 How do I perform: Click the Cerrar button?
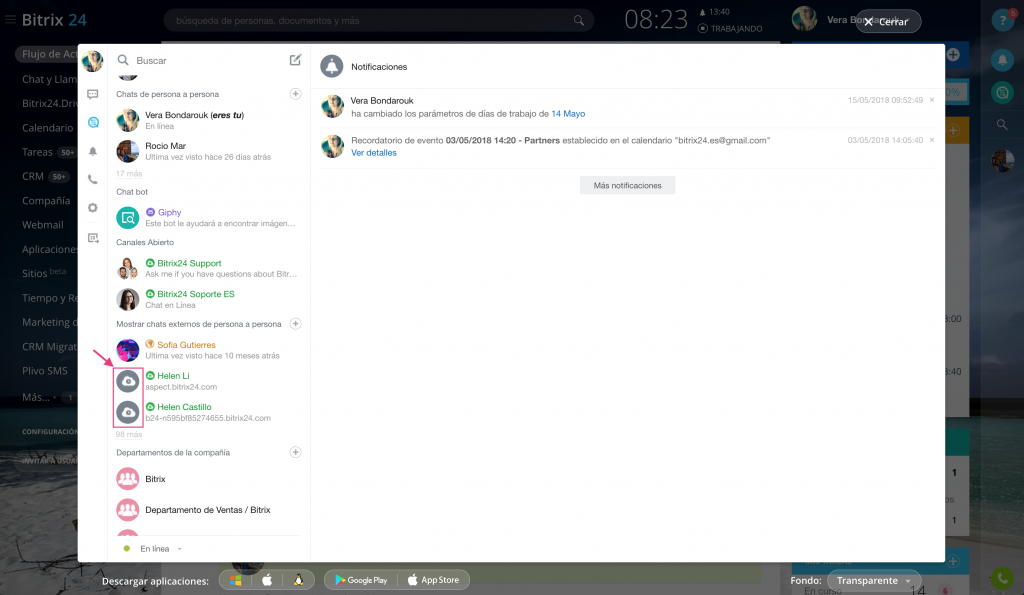[x=888, y=22]
